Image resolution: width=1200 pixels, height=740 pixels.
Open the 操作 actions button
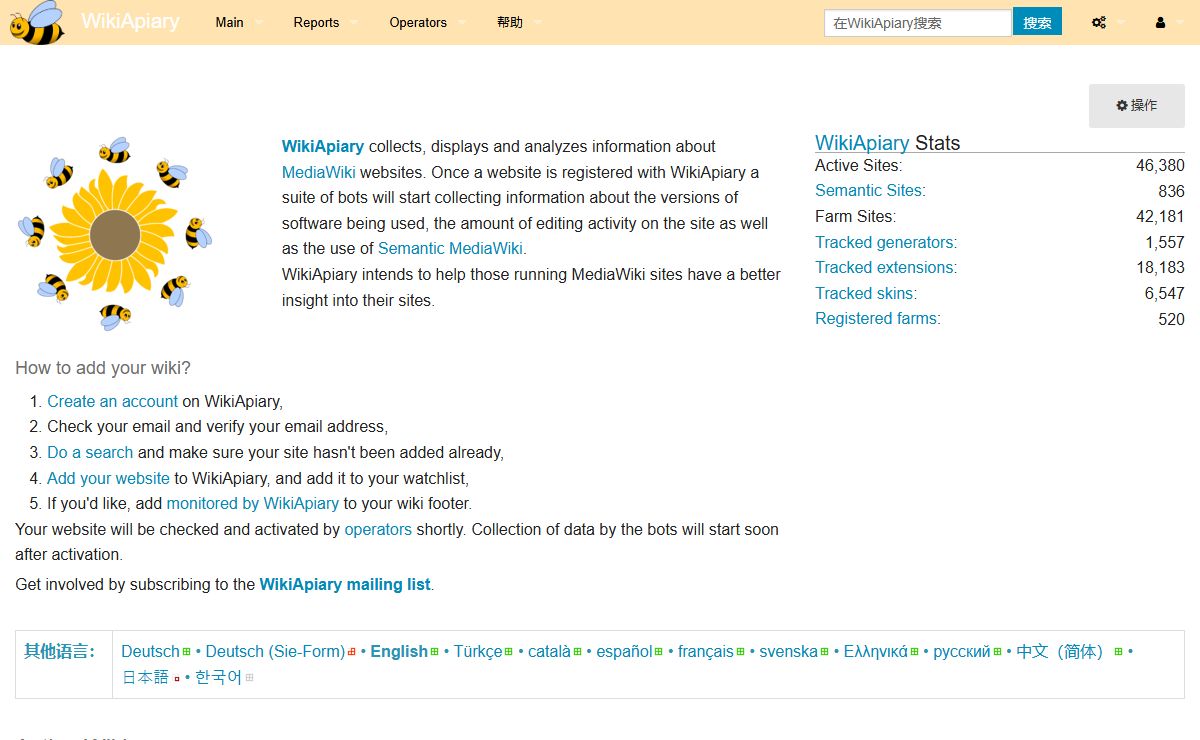(x=1137, y=106)
